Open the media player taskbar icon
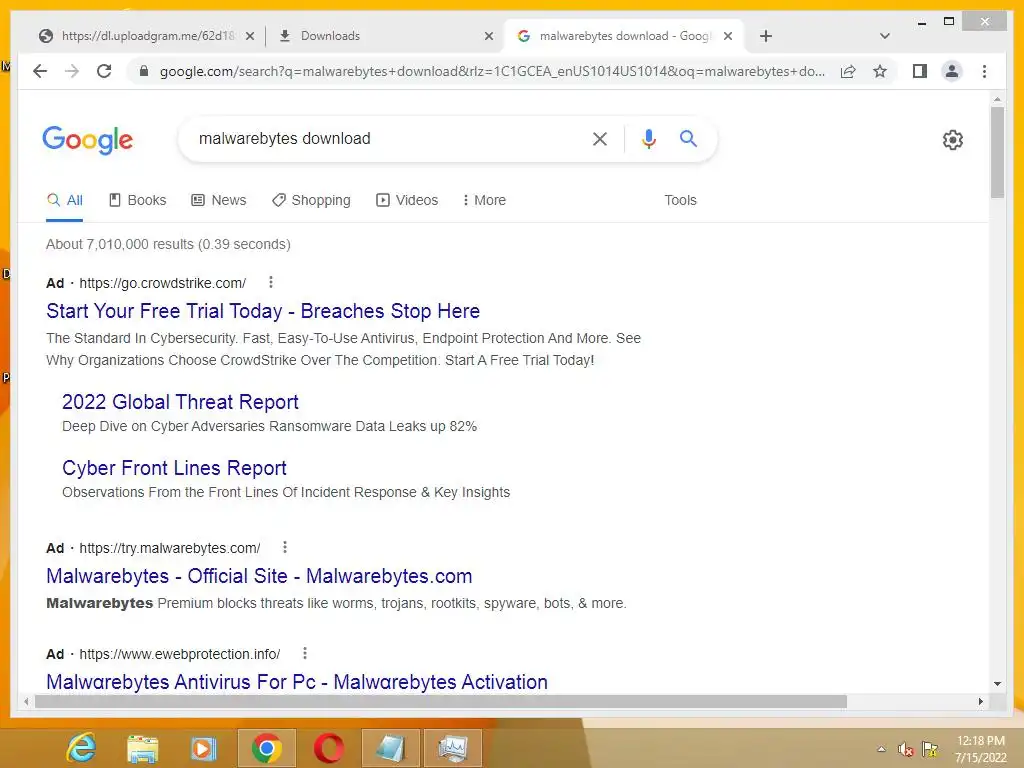 click(x=203, y=747)
